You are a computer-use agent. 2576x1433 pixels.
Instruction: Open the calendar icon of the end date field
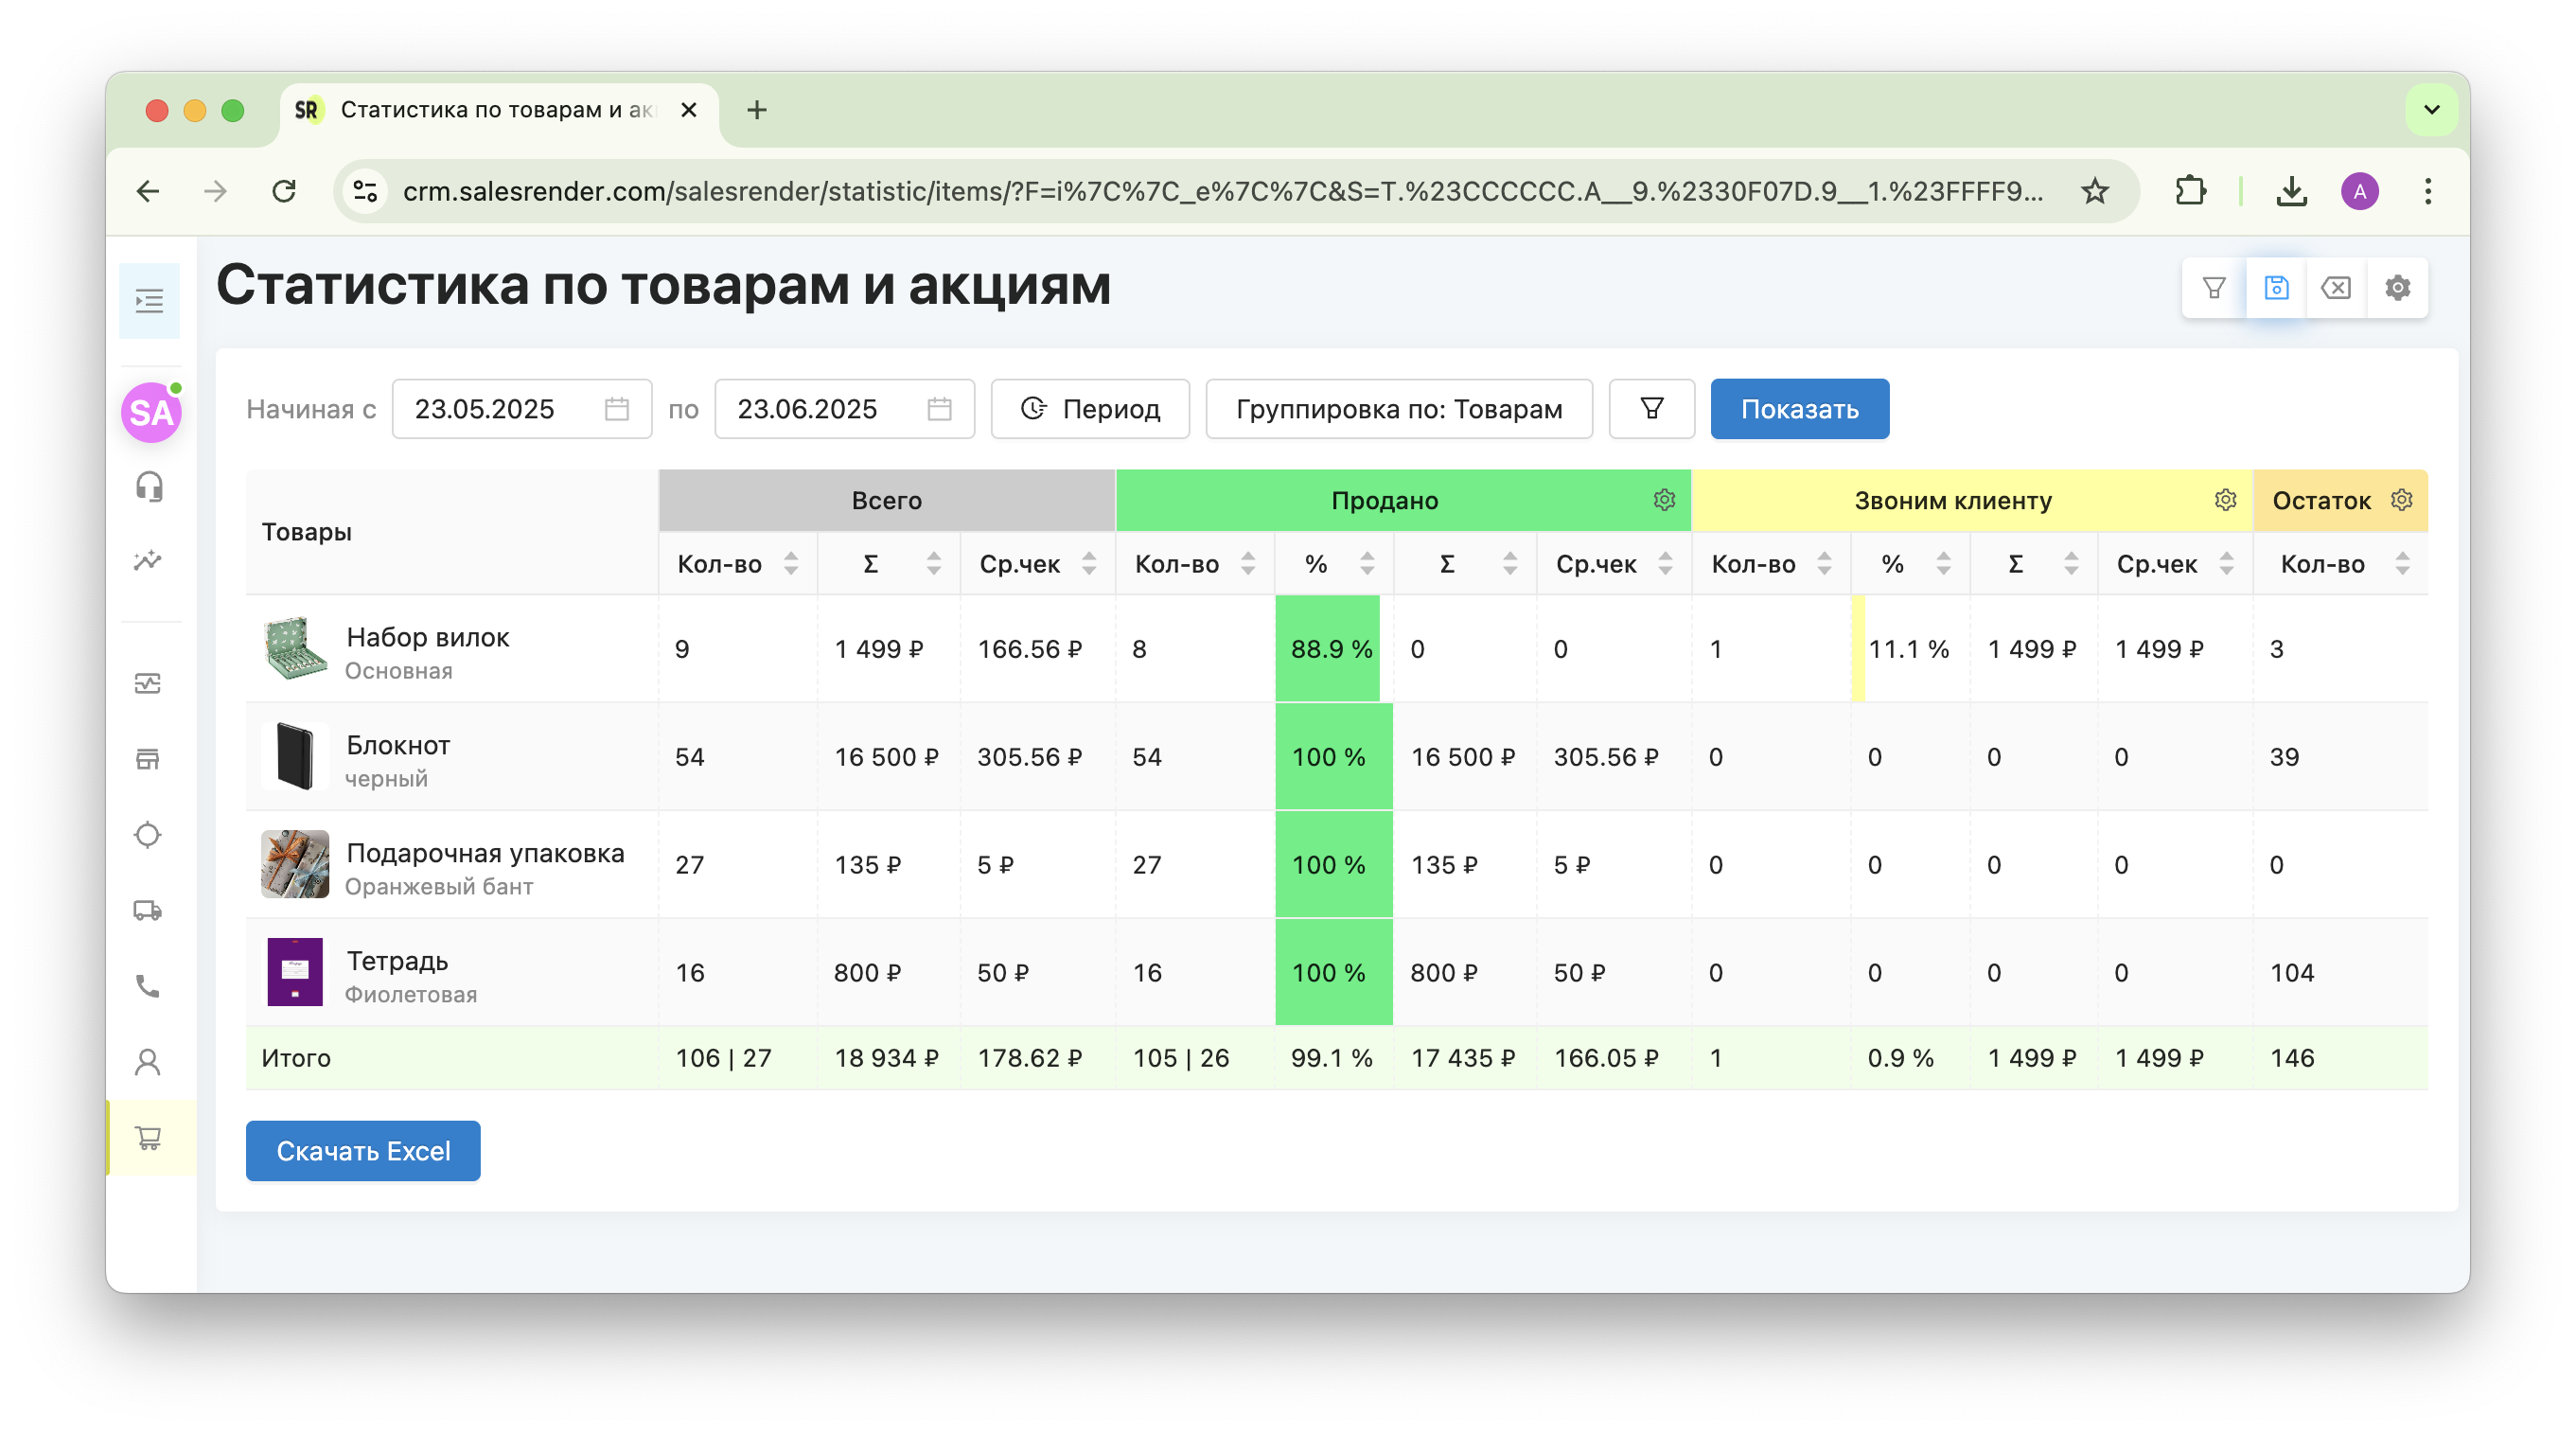pos(939,409)
